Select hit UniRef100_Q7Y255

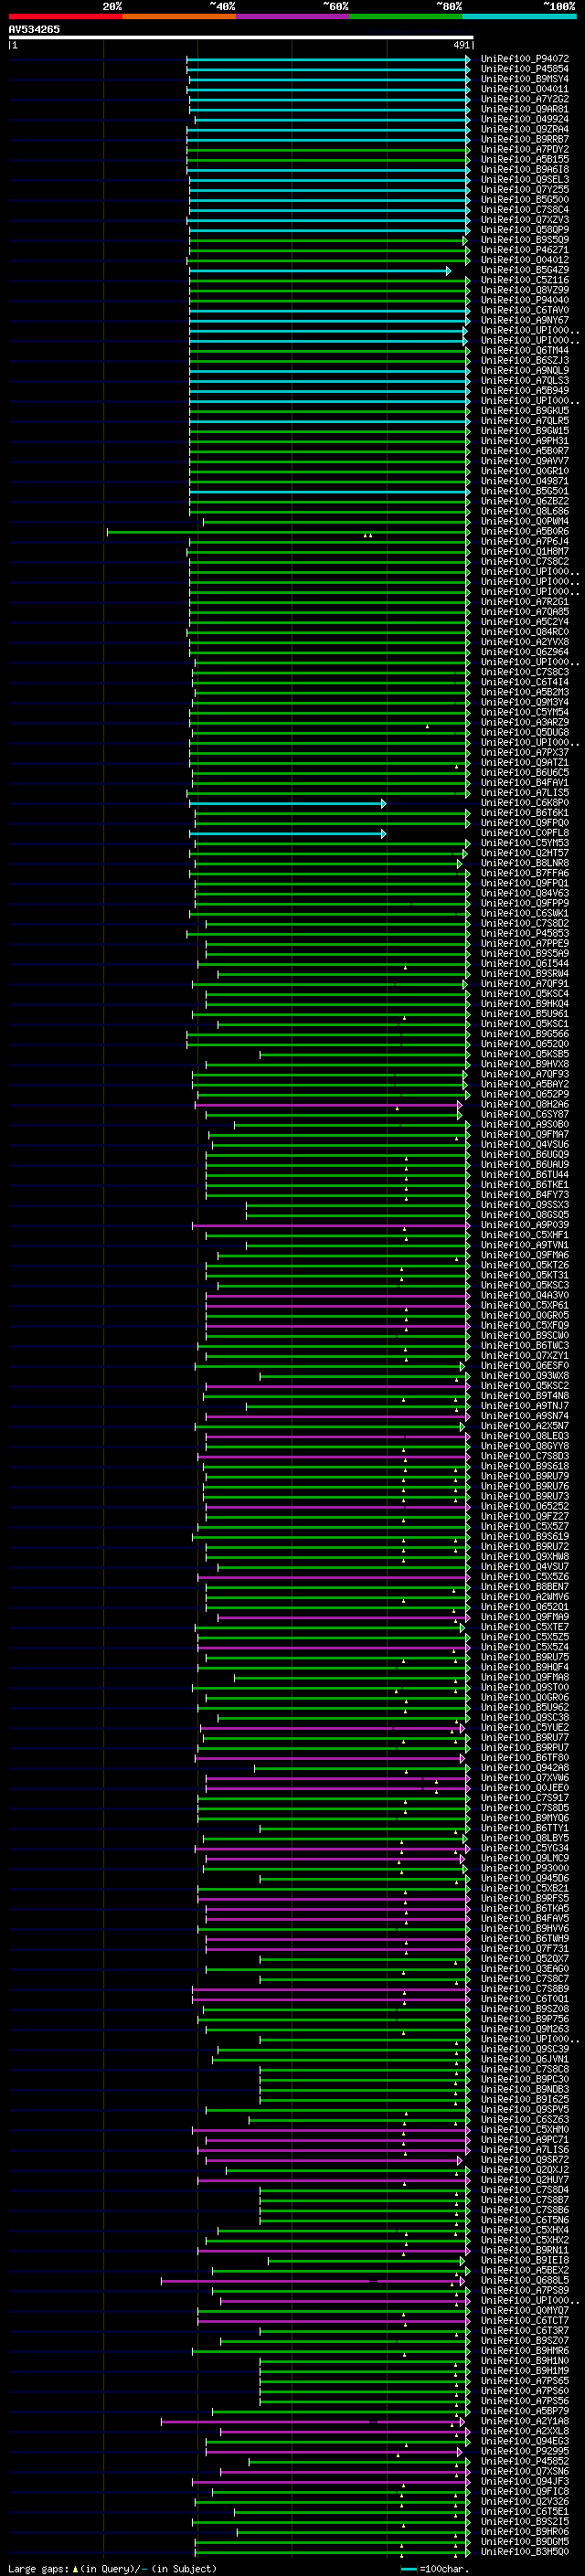click(x=524, y=190)
